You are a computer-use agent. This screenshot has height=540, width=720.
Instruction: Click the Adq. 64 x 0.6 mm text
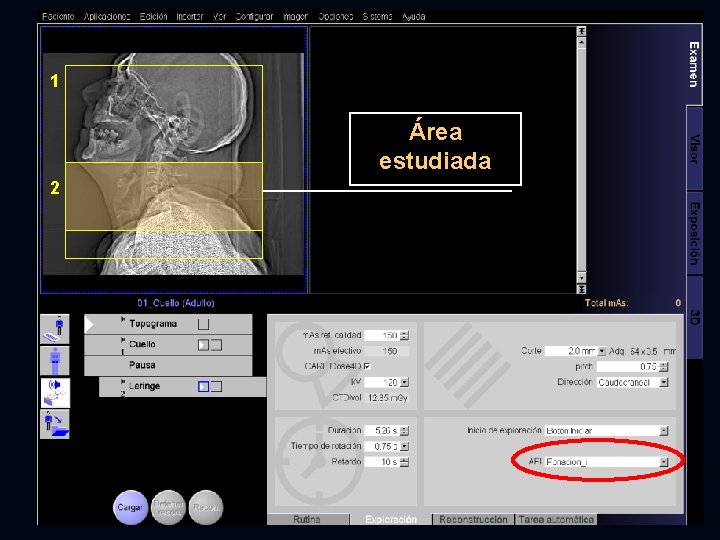tap(642, 351)
